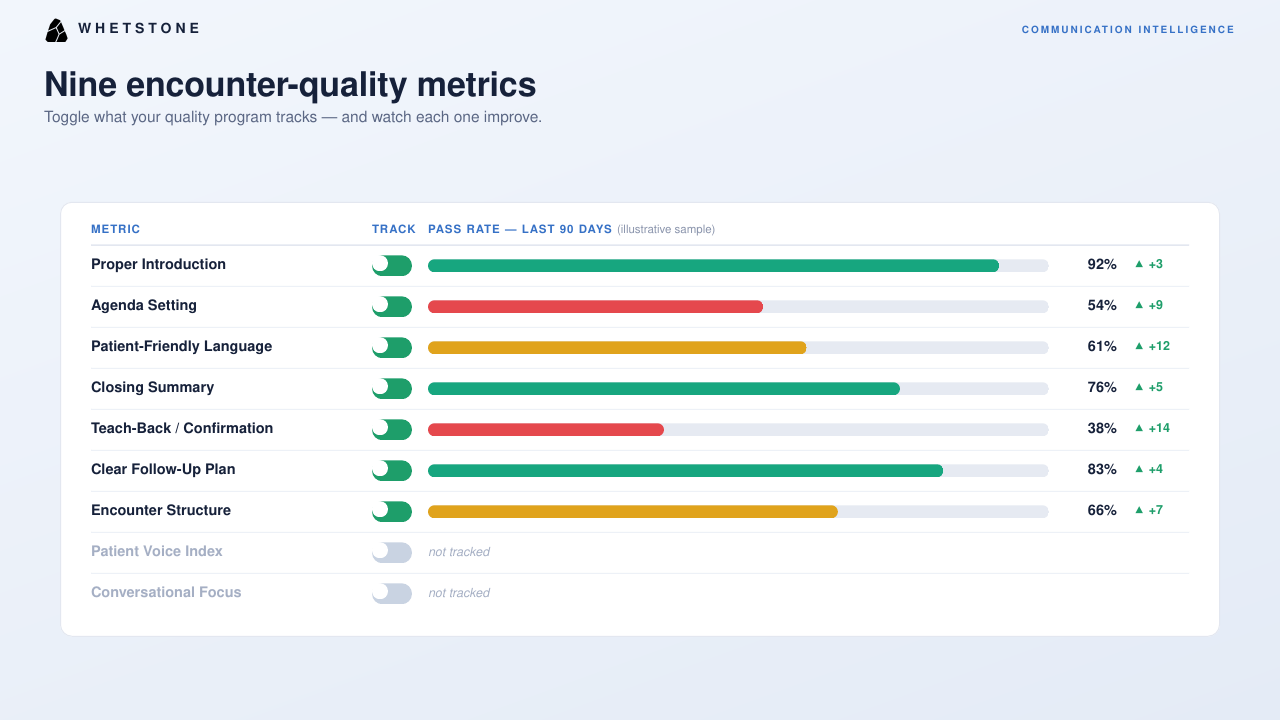1280x720 pixels.
Task: Click the green trend arrow beside +3
Action: 1139,265
